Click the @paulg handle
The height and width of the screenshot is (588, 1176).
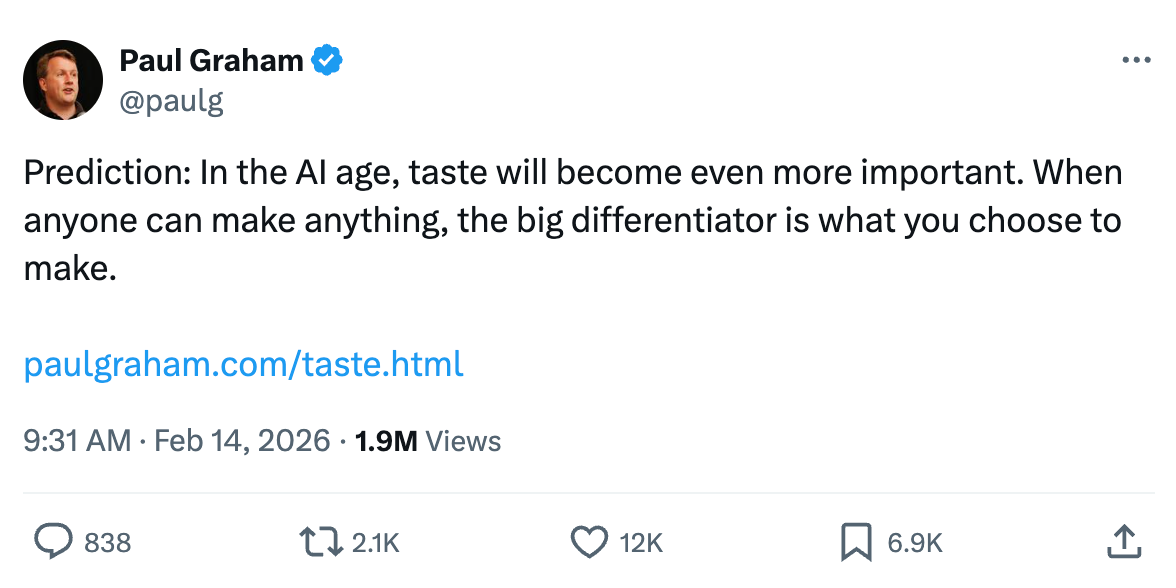[173, 100]
